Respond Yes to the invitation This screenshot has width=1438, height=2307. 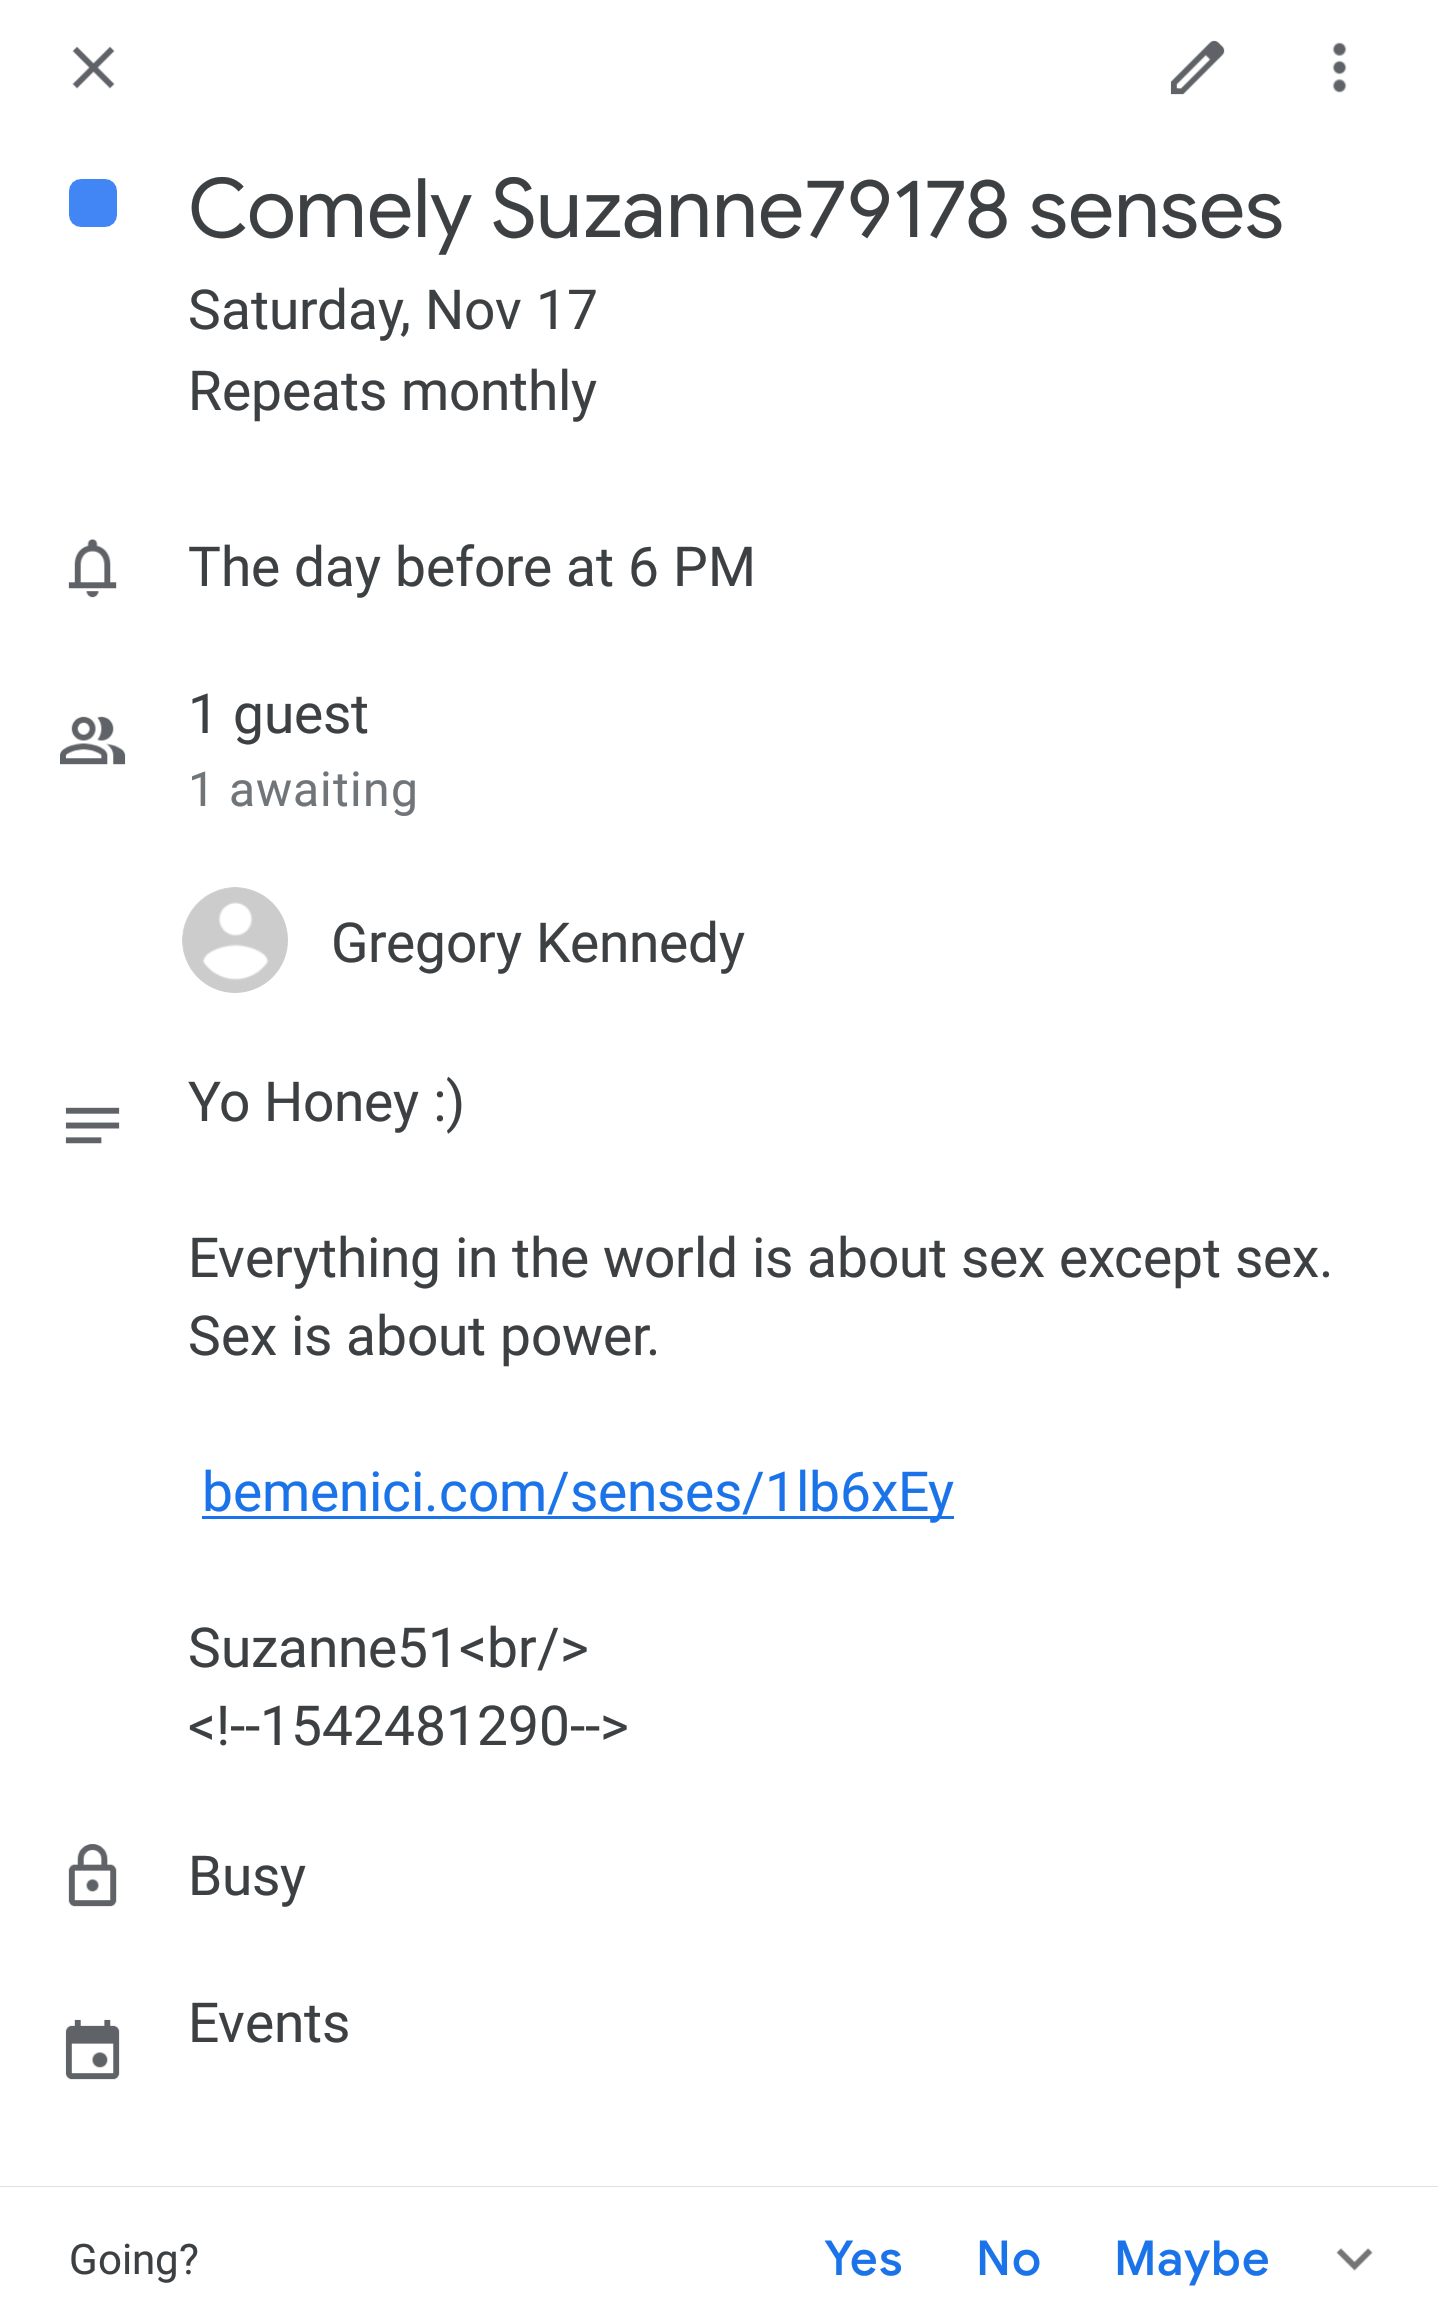(863, 2259)
